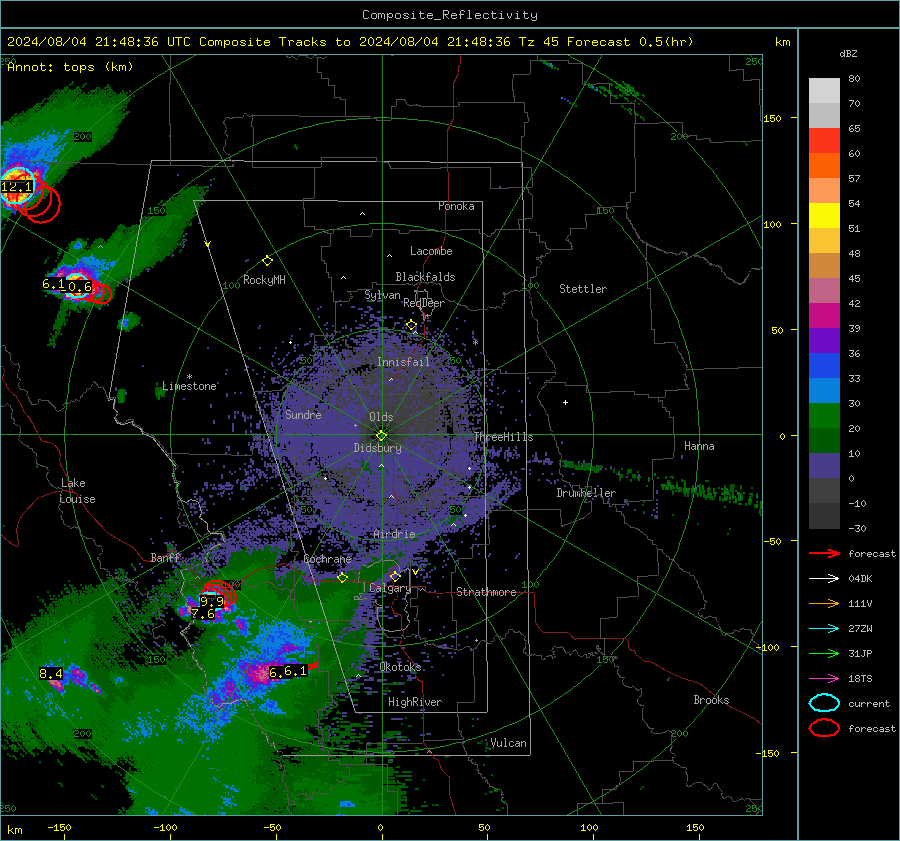Select the orange 111V track arrow

tap(824, 603)
